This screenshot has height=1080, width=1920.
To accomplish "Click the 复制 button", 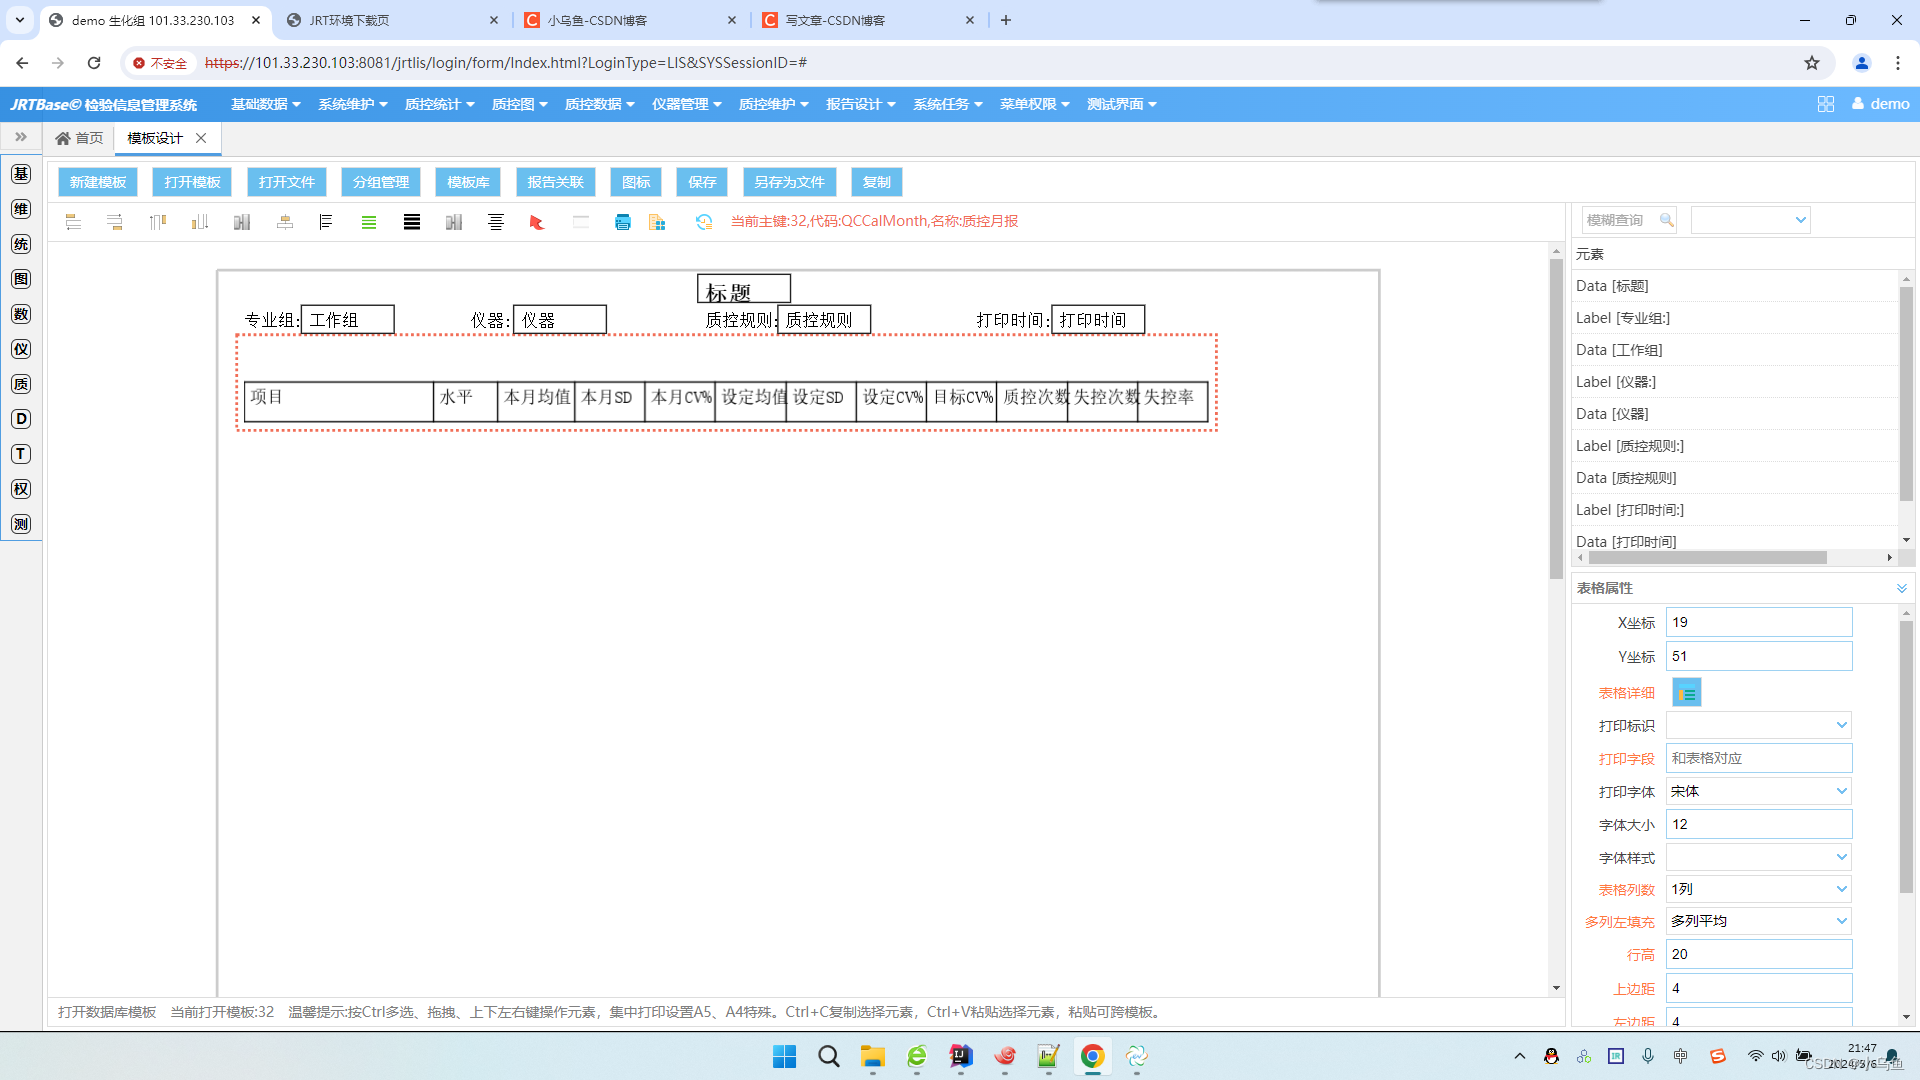I will [x=877, y=182].
